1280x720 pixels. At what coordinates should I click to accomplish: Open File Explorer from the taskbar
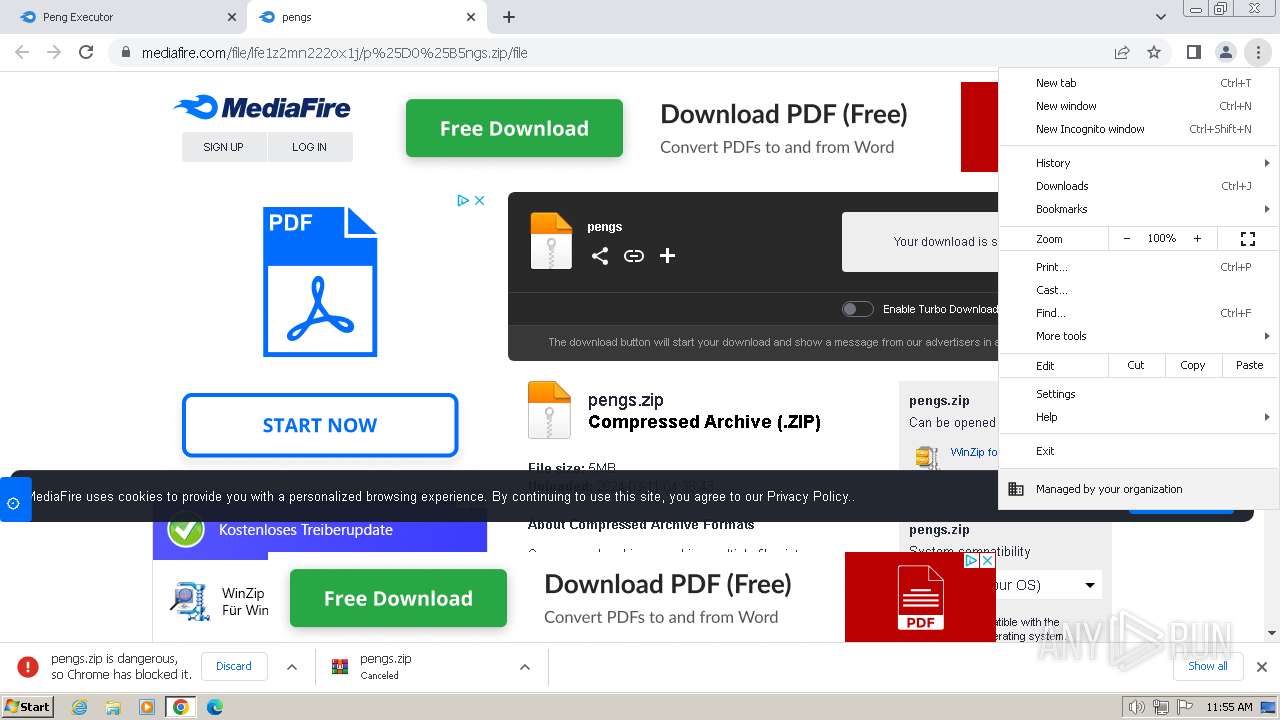pos(113,707)
